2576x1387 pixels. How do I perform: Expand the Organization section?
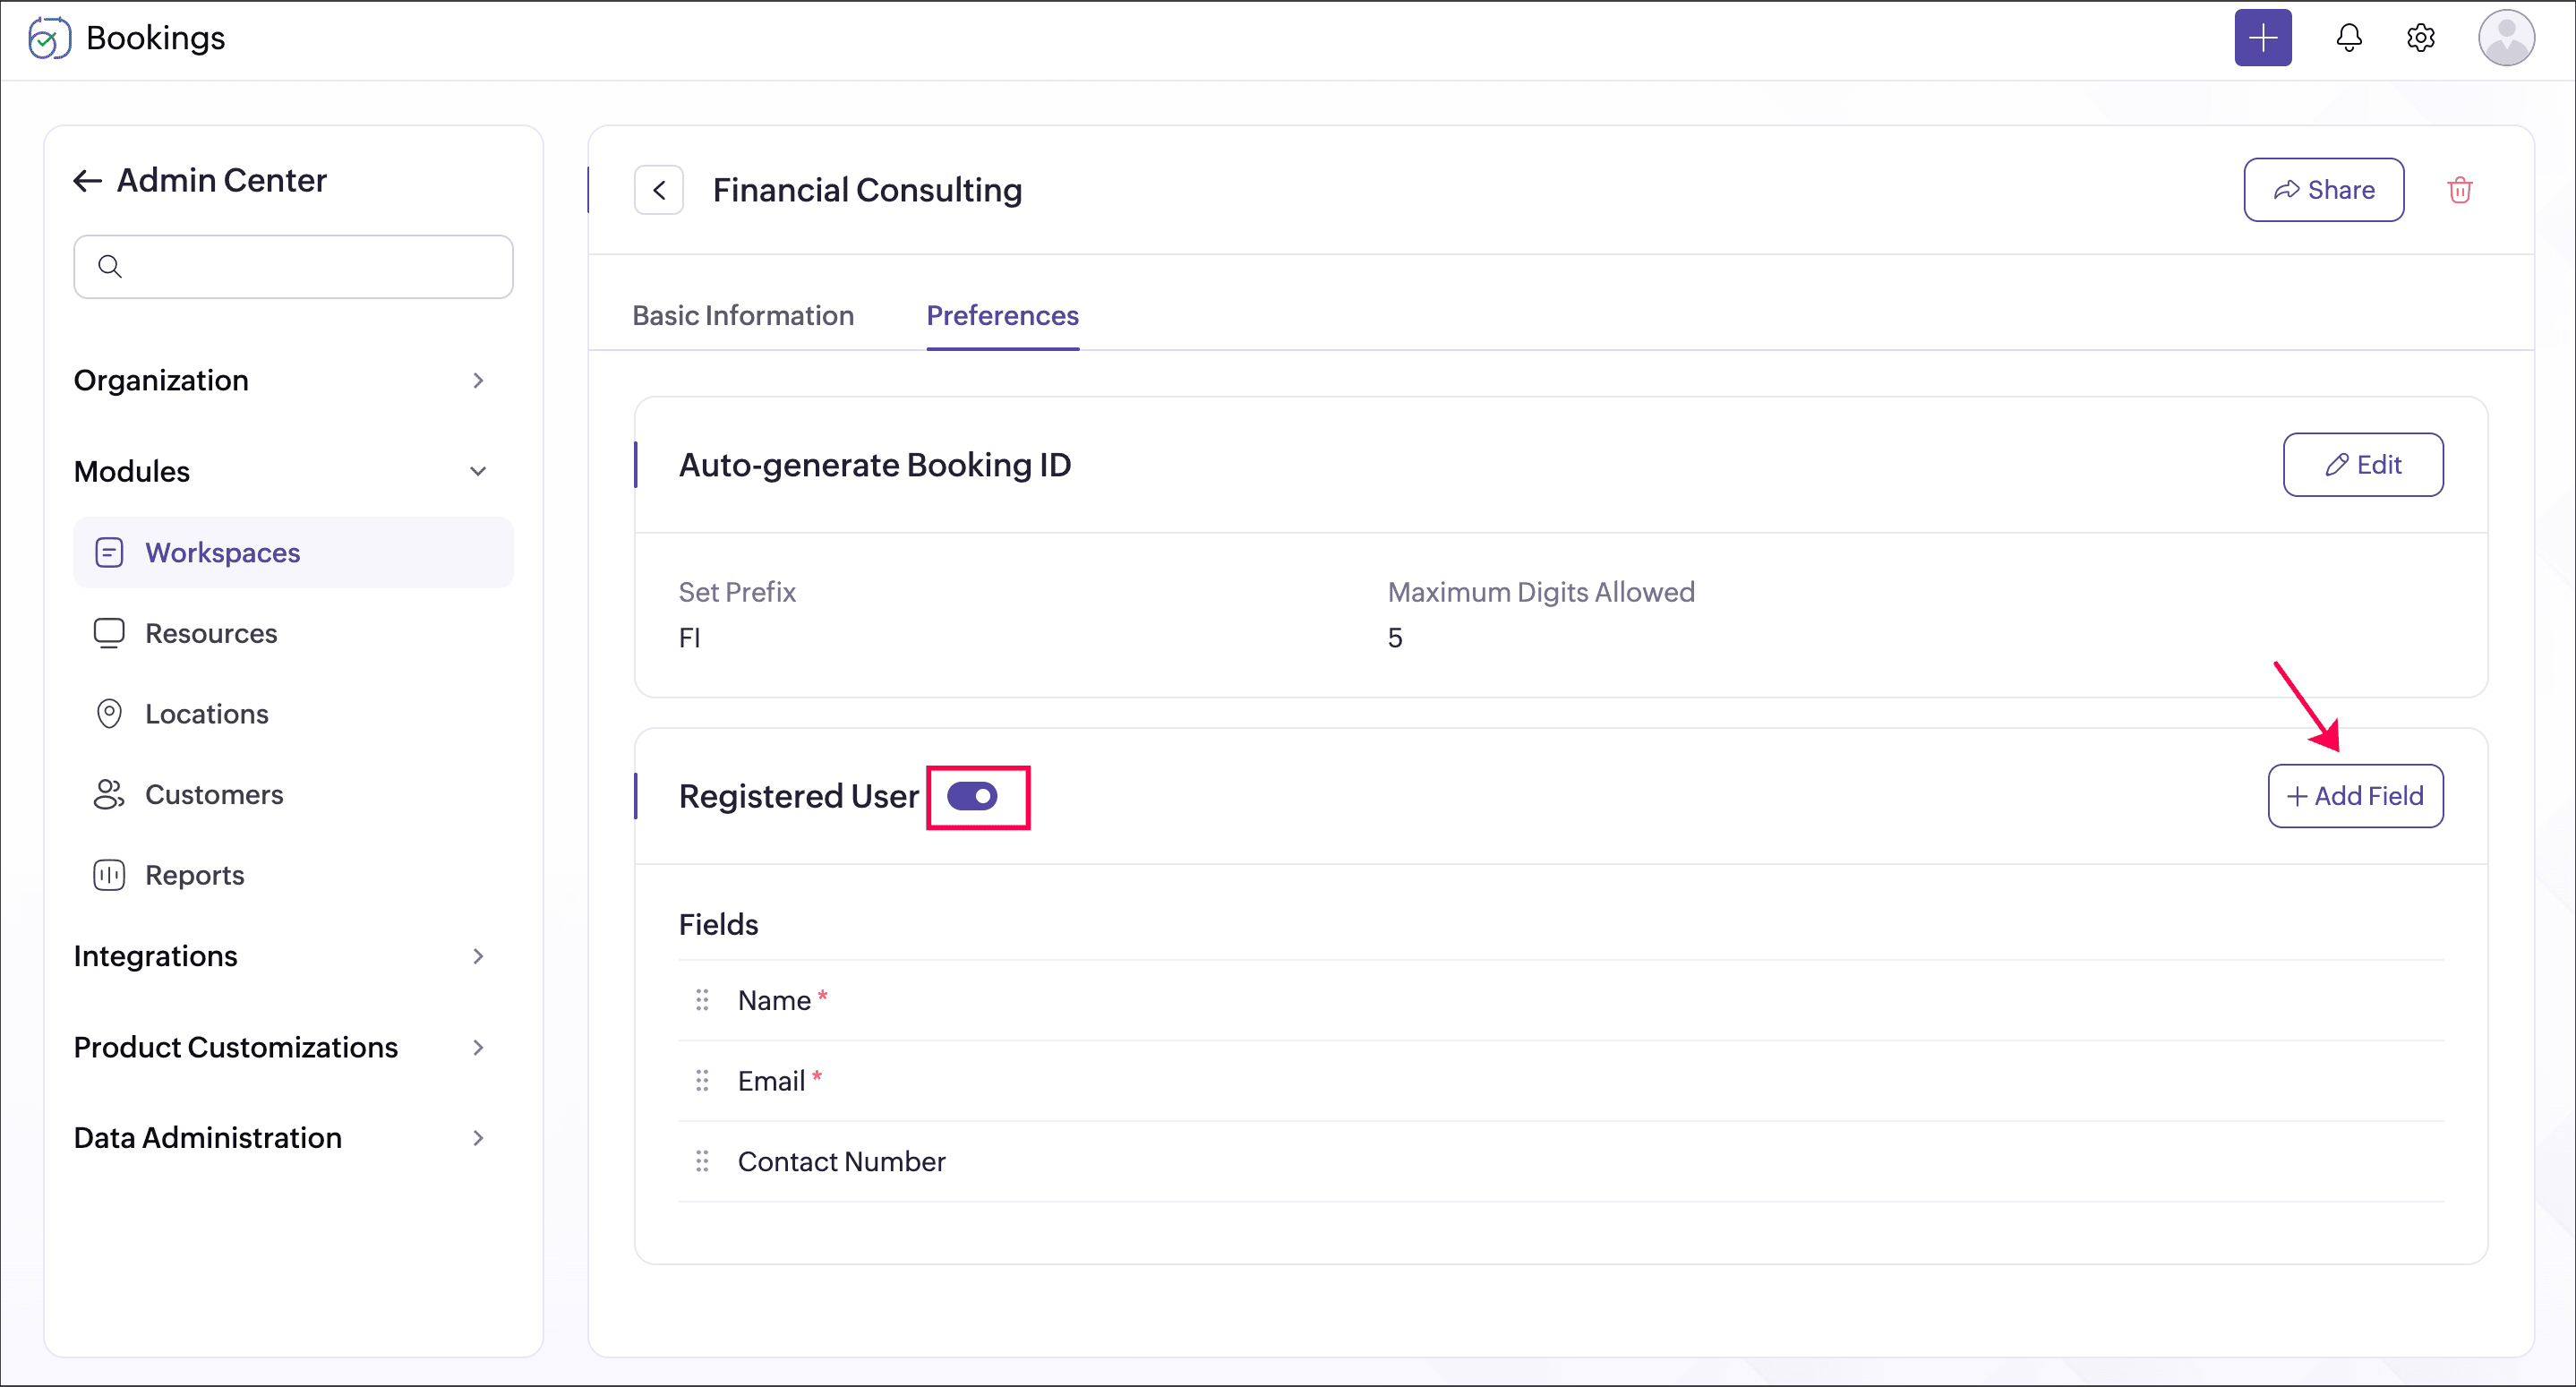click(478, 381)
